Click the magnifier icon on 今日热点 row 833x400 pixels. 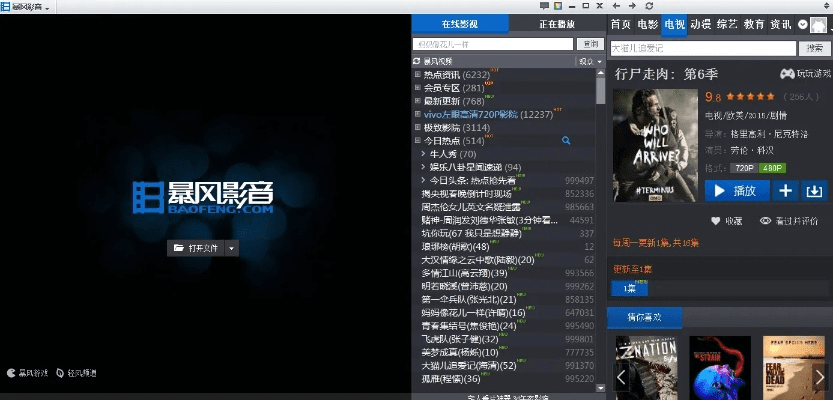[566, 141]
